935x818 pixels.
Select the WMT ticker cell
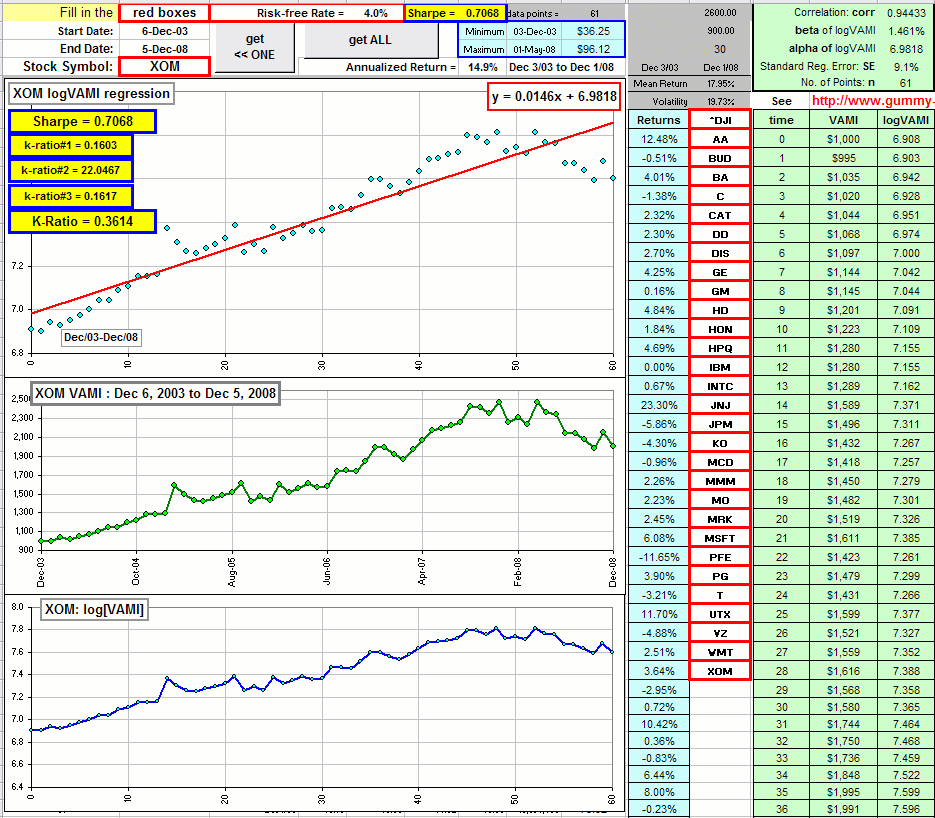pos(720,652)
